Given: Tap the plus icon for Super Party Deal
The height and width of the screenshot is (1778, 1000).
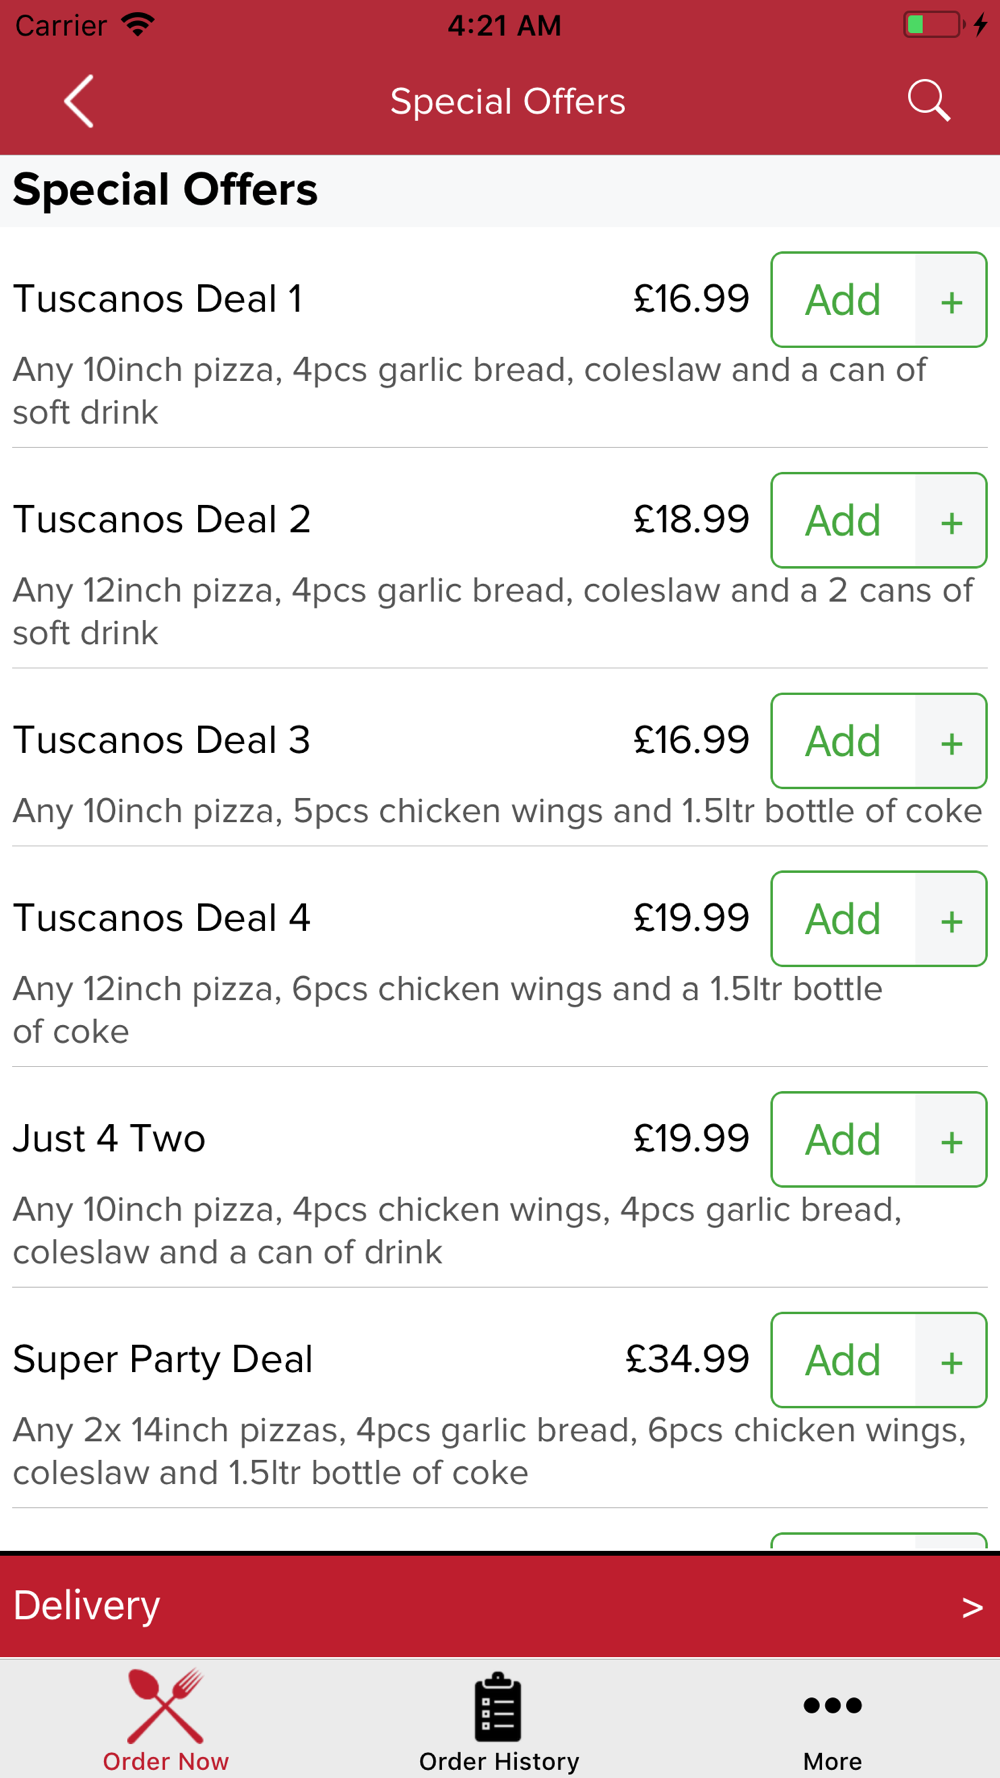Looking at the screenshot, I should (951, 1360).
